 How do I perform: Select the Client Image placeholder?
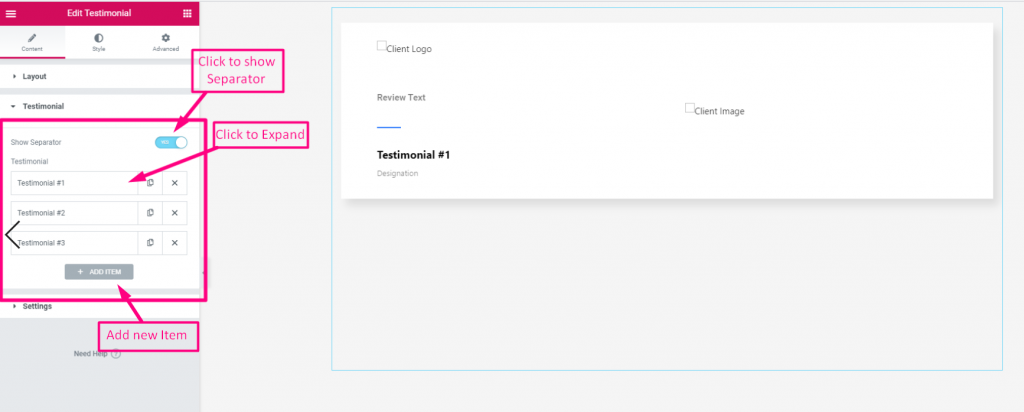pos(714,110)
